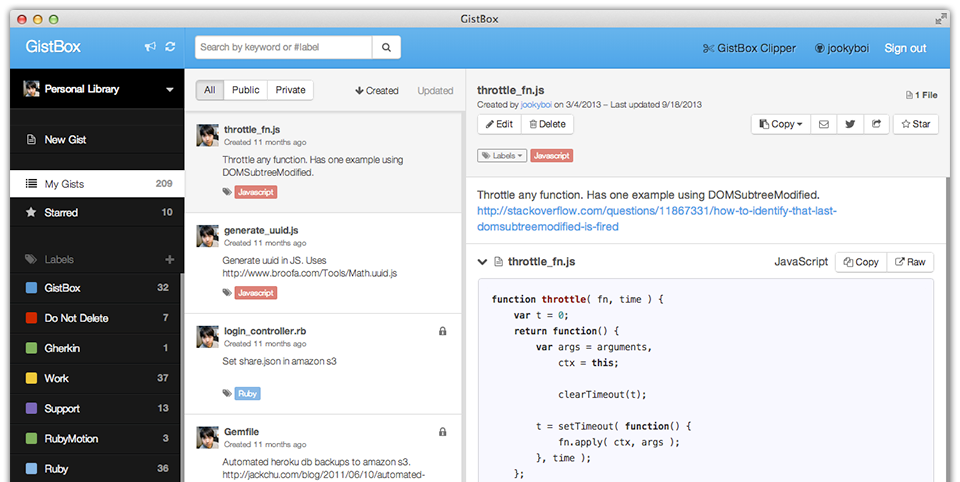Click Javascript label in detail pane

552,156
